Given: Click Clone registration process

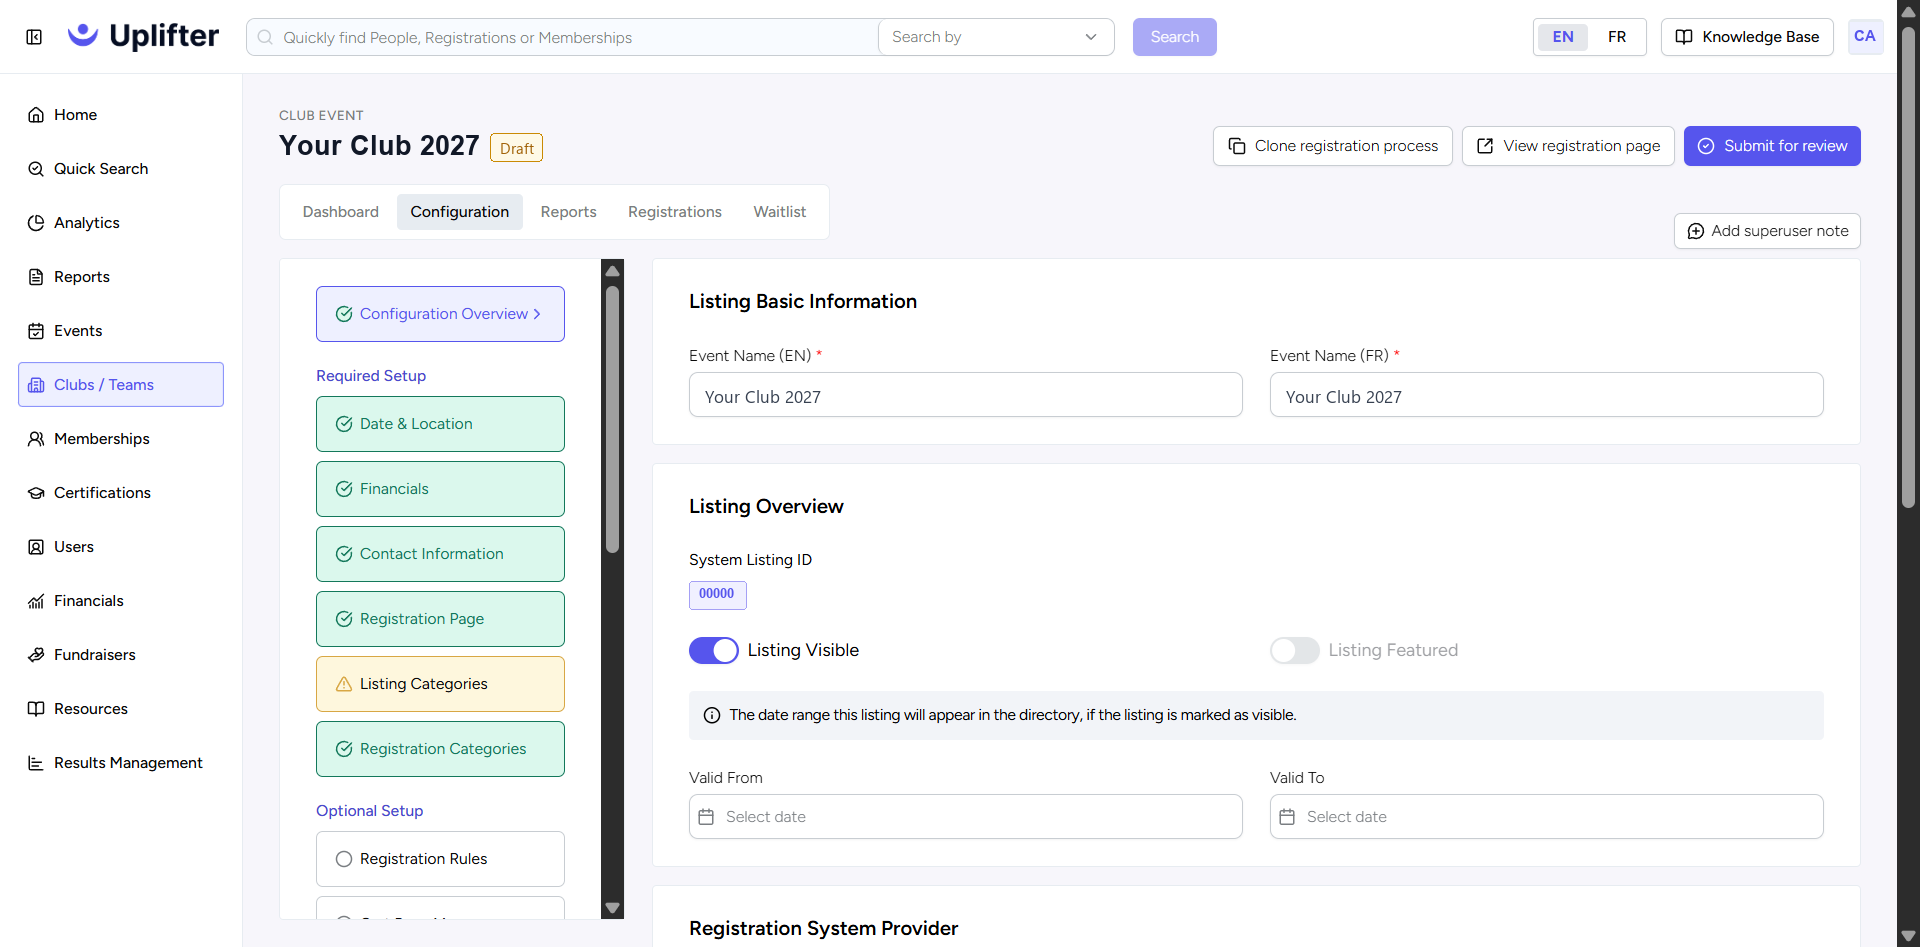Looking at the screenshot, I should pyautogui.click(x=1333, y=146).
